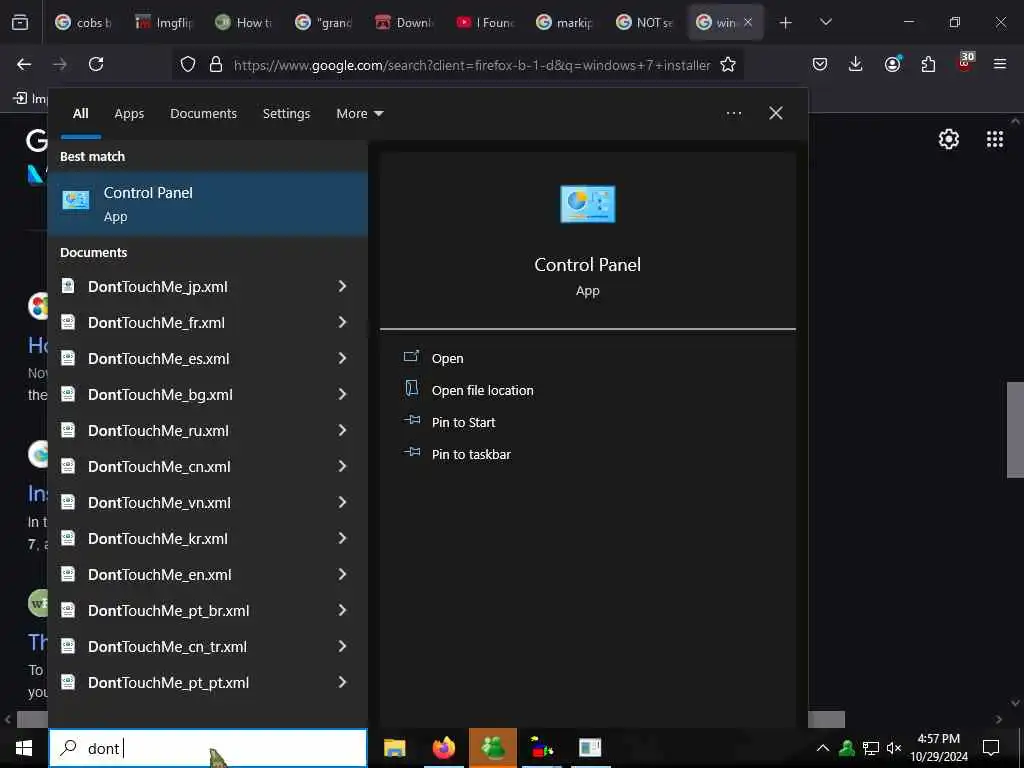Reload the current page
1024x768 pixels.
pyautogui.click(x=96, y=64)
